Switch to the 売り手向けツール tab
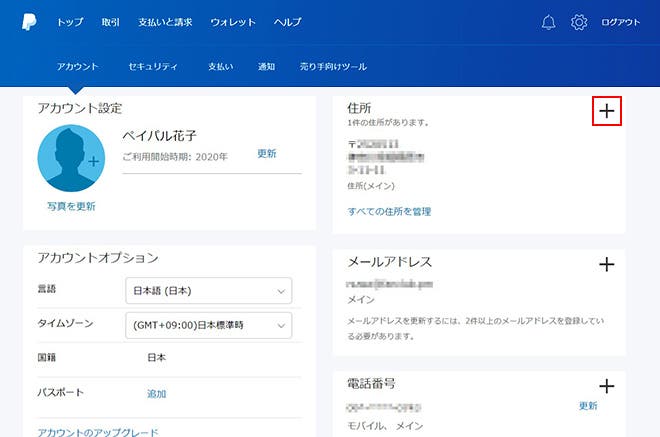Image resolution: width=660 pixels, height=437 pixels. [333, 67]
